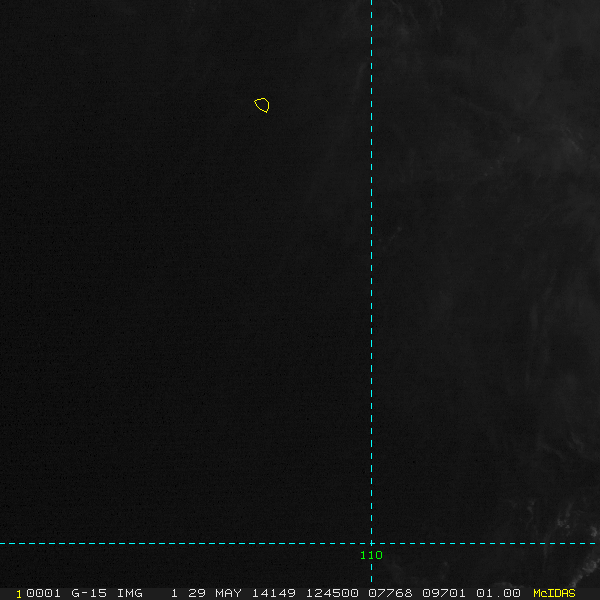Viewport: 600px width, 600px height.
Task: Click the green 110 longitude label
Action: 371,555
